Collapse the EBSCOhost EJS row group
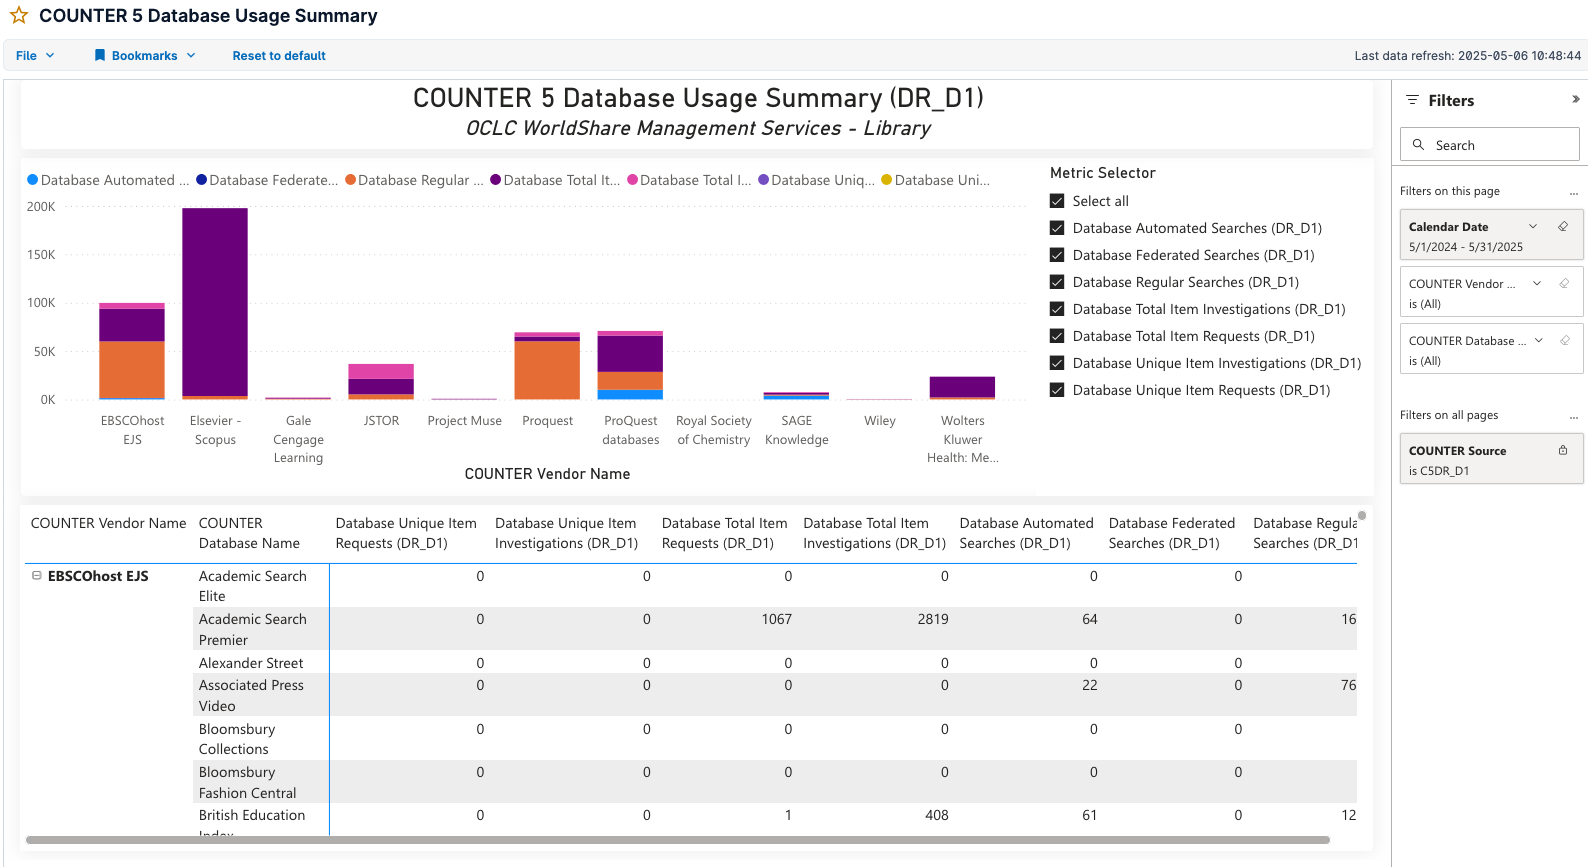 point(36,576)
